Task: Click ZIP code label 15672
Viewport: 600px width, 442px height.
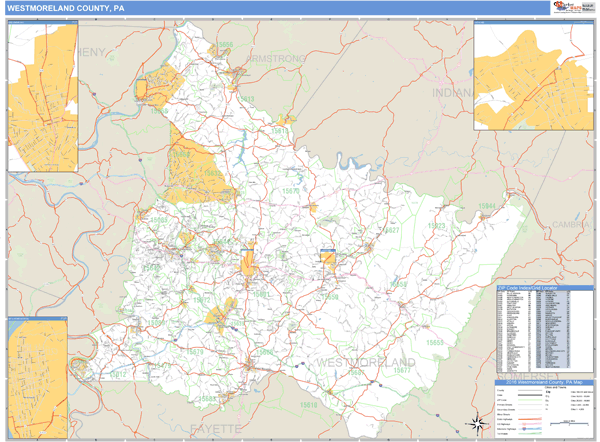Action: pos(202,300)
